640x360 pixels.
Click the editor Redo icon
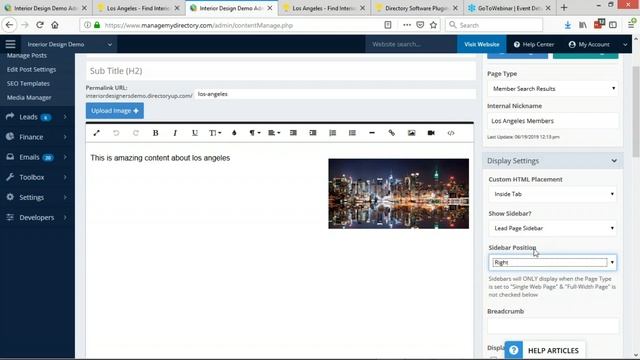click(x=136, y=133)
